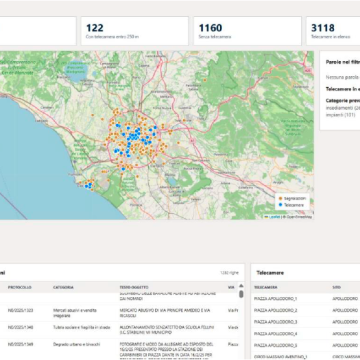The image size is (360, 360).
Task: Sort by the SITO column header
Action: coord(336,287)
